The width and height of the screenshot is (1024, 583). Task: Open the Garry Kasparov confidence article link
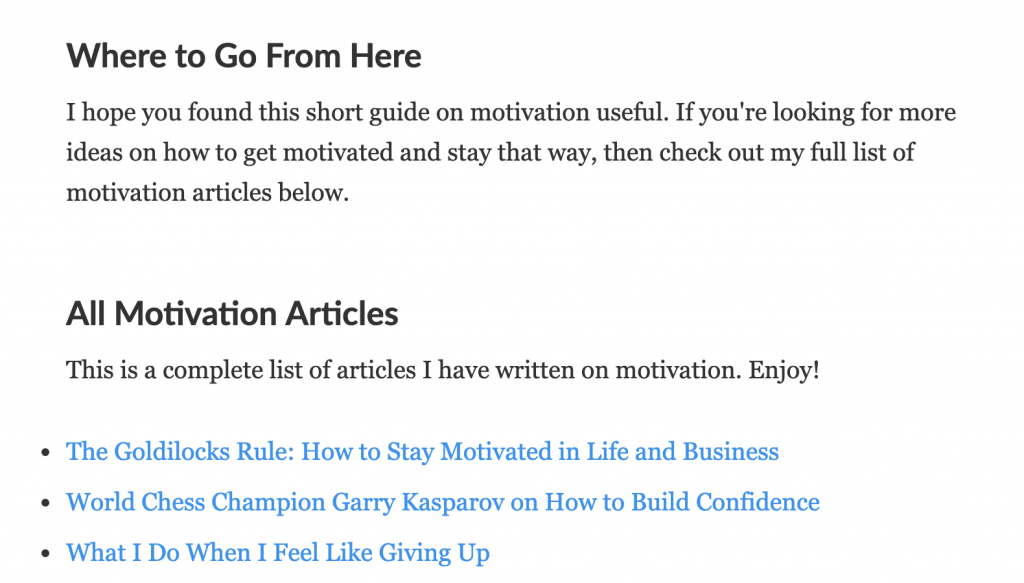click(443, 502)
